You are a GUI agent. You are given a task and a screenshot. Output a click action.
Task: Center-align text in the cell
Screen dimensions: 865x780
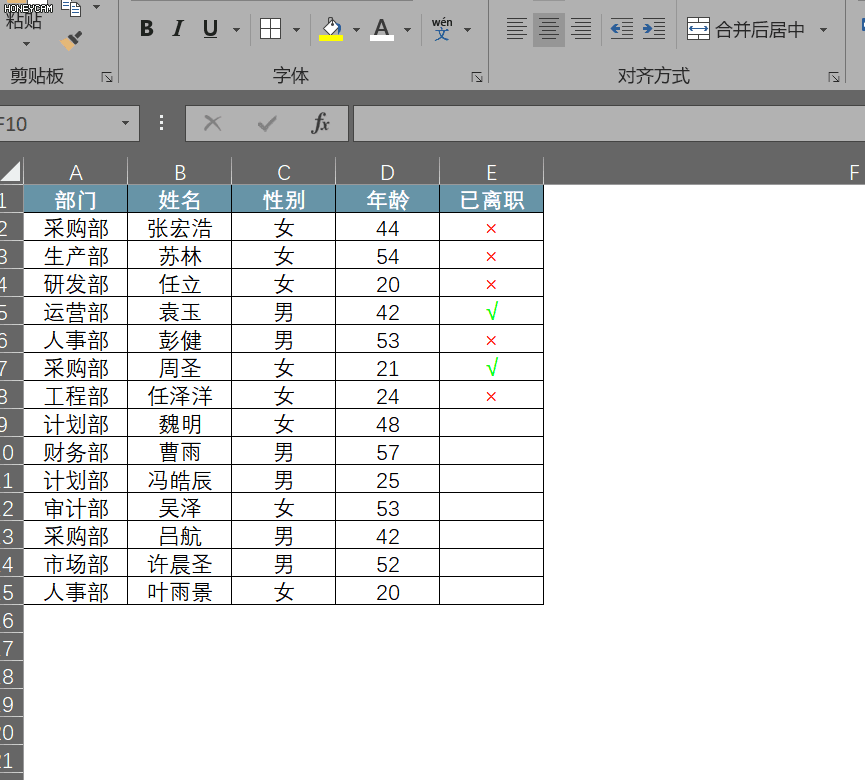[x=548, y=29]
